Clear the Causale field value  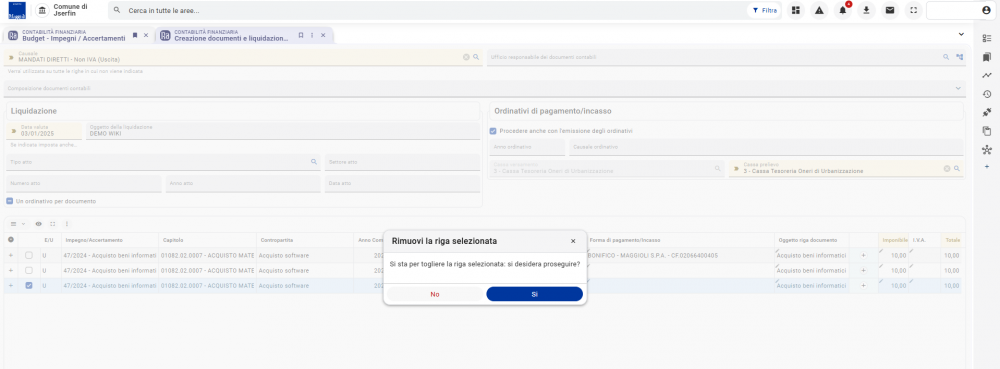coord(466,57)
